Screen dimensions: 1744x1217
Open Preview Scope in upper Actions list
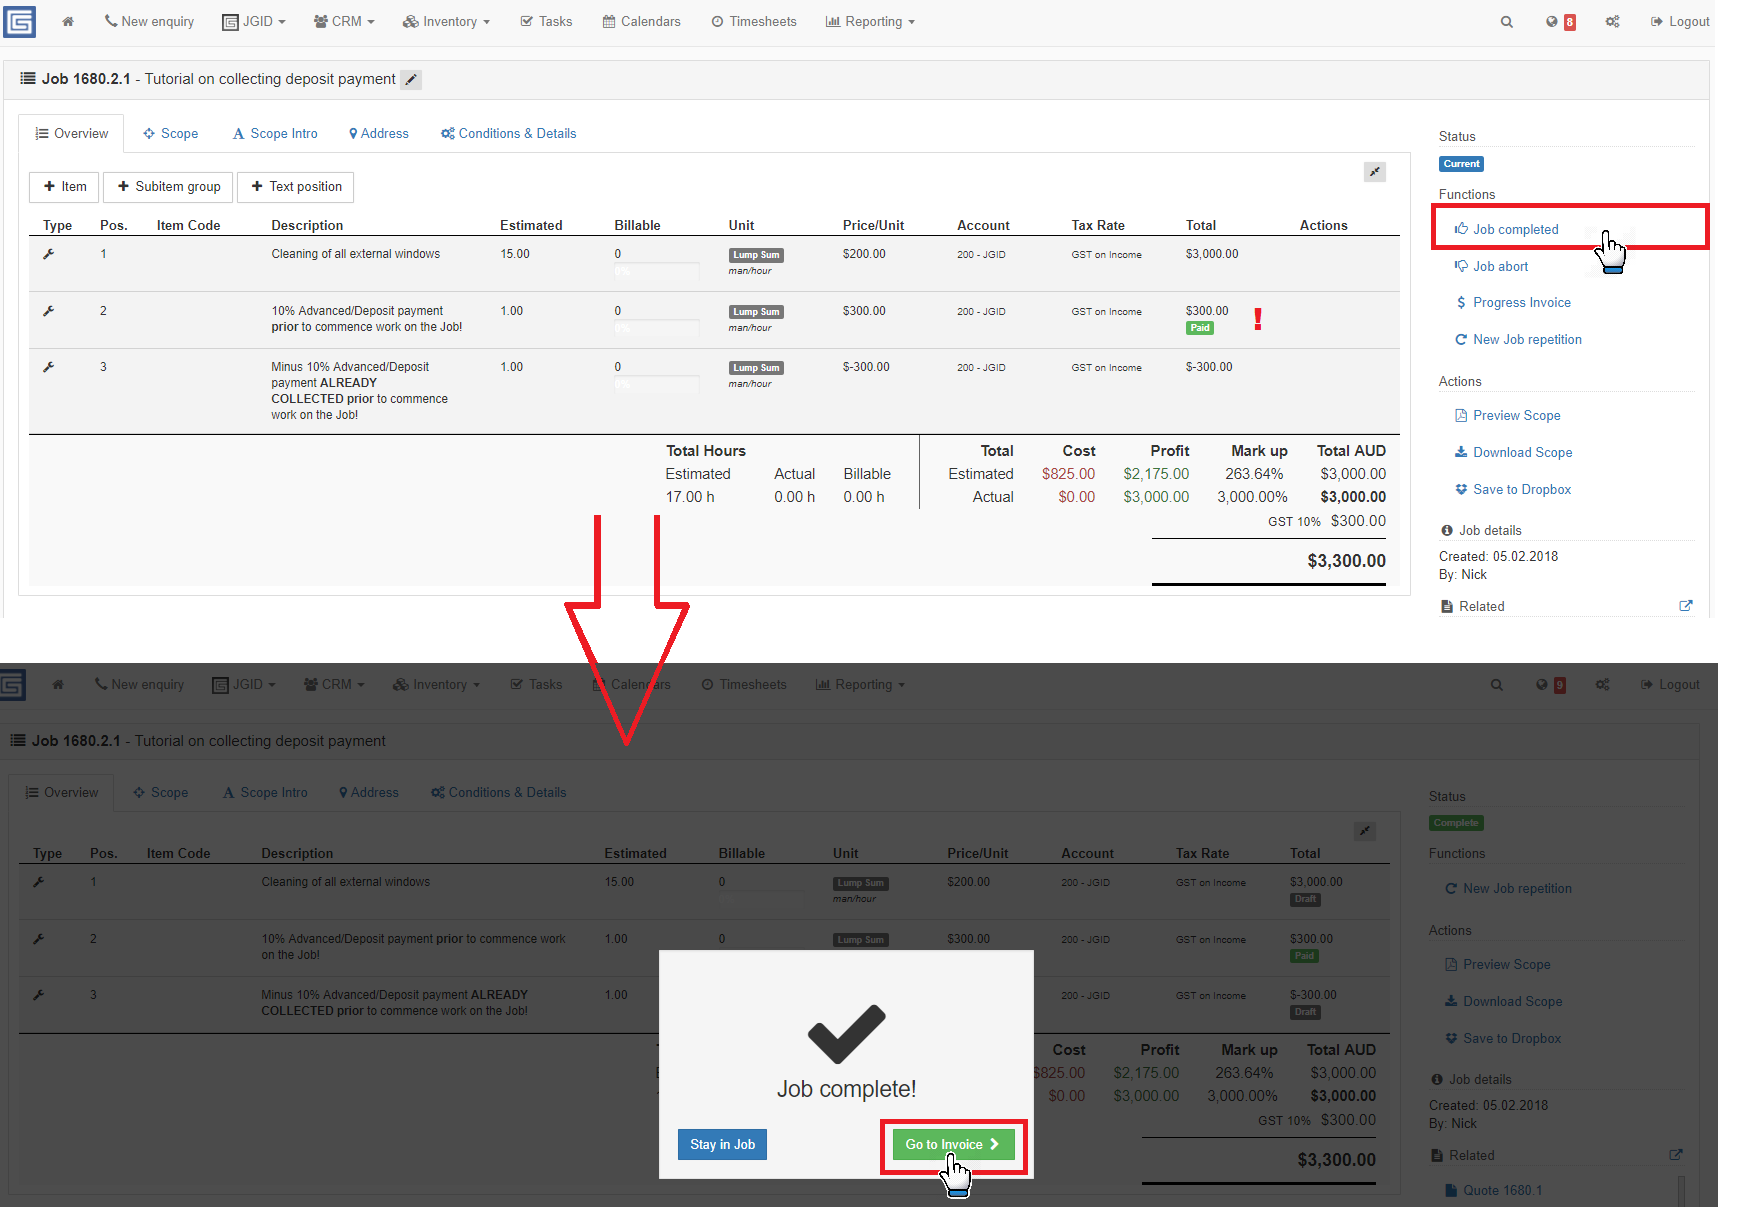(x=1508, y=415)
